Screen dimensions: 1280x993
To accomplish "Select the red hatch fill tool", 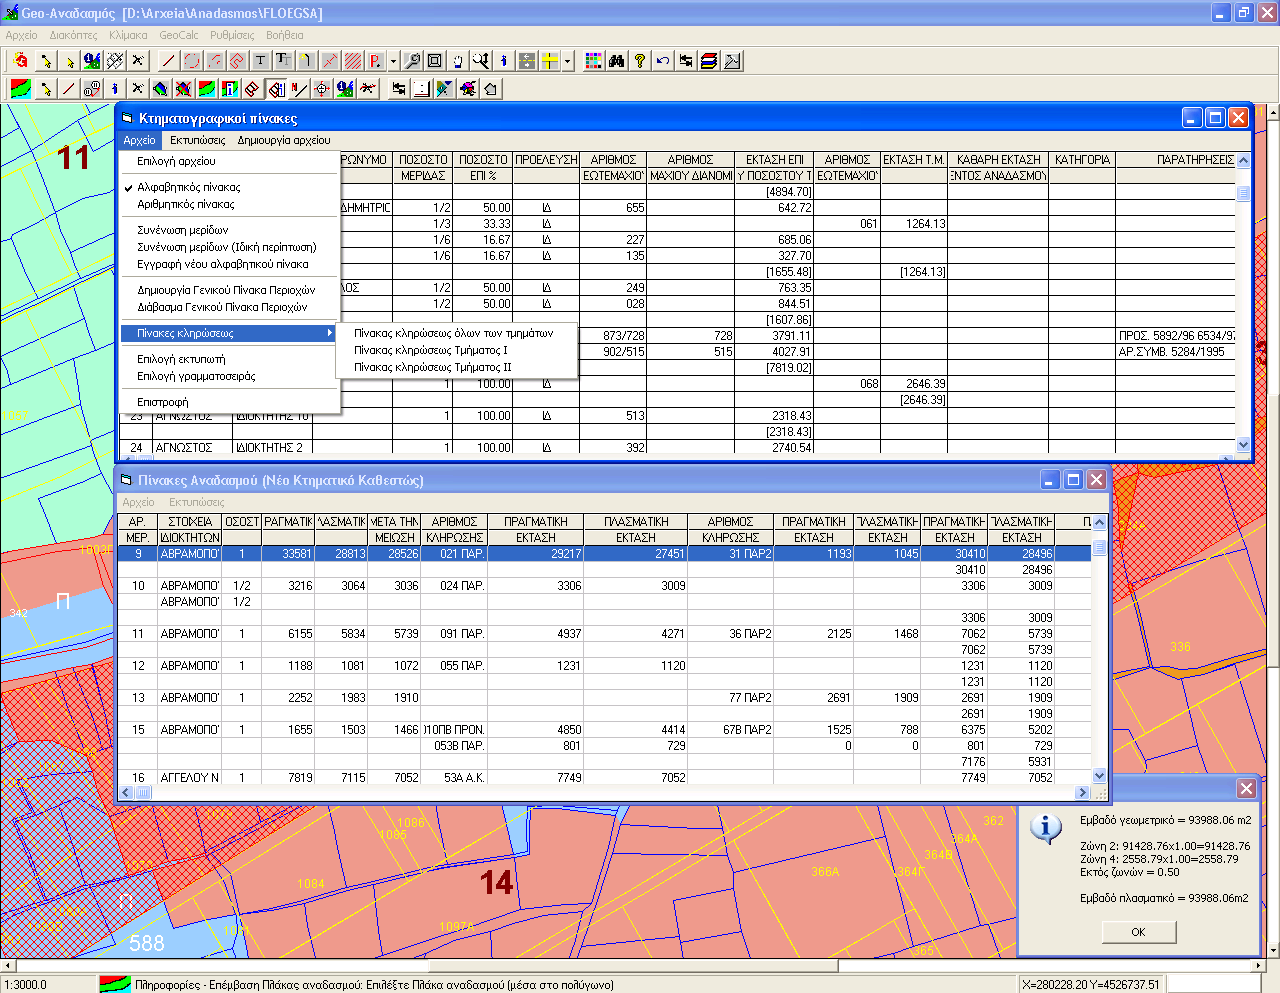I will (x=353, y=61).
